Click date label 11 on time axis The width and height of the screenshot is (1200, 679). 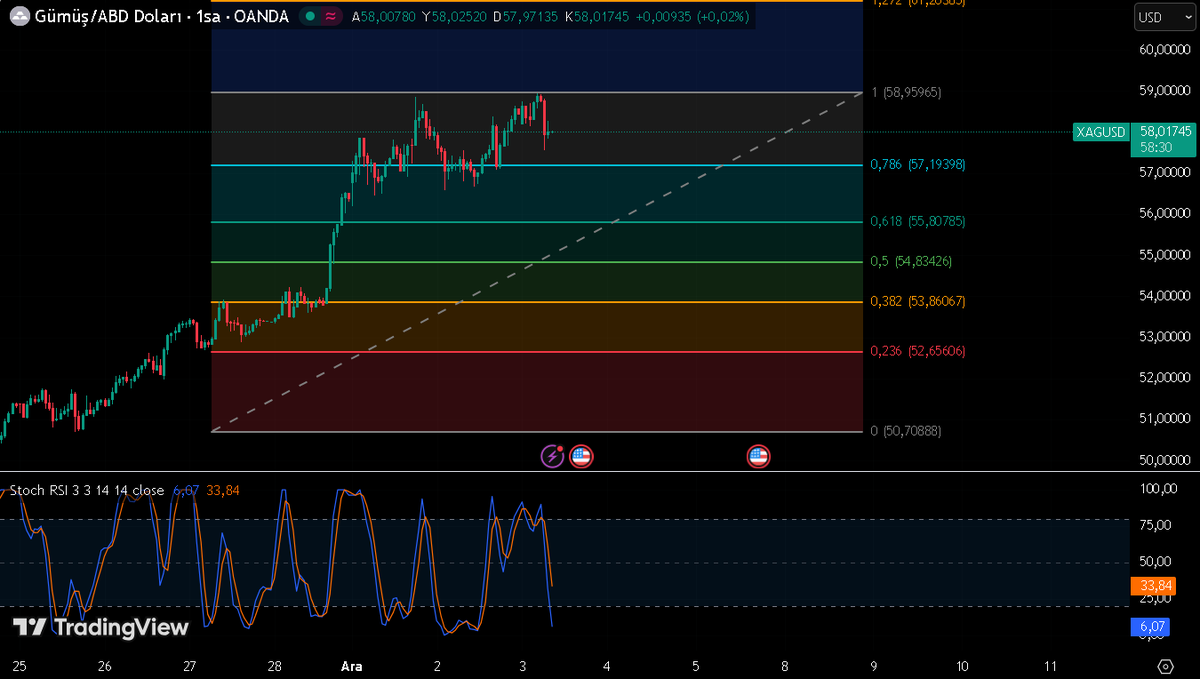tap(1050, 666)
